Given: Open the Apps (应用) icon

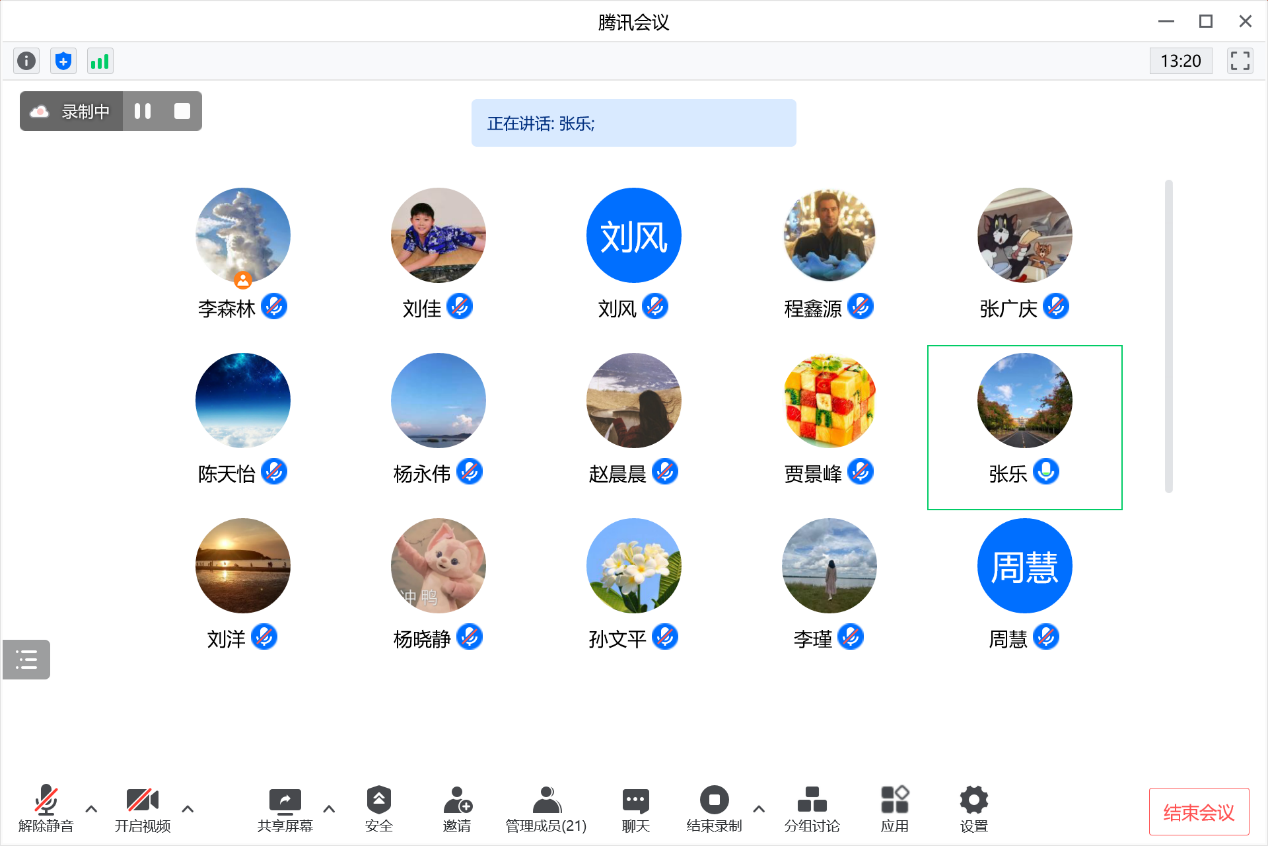Looking at the screenshot, I should coord(894,809).
